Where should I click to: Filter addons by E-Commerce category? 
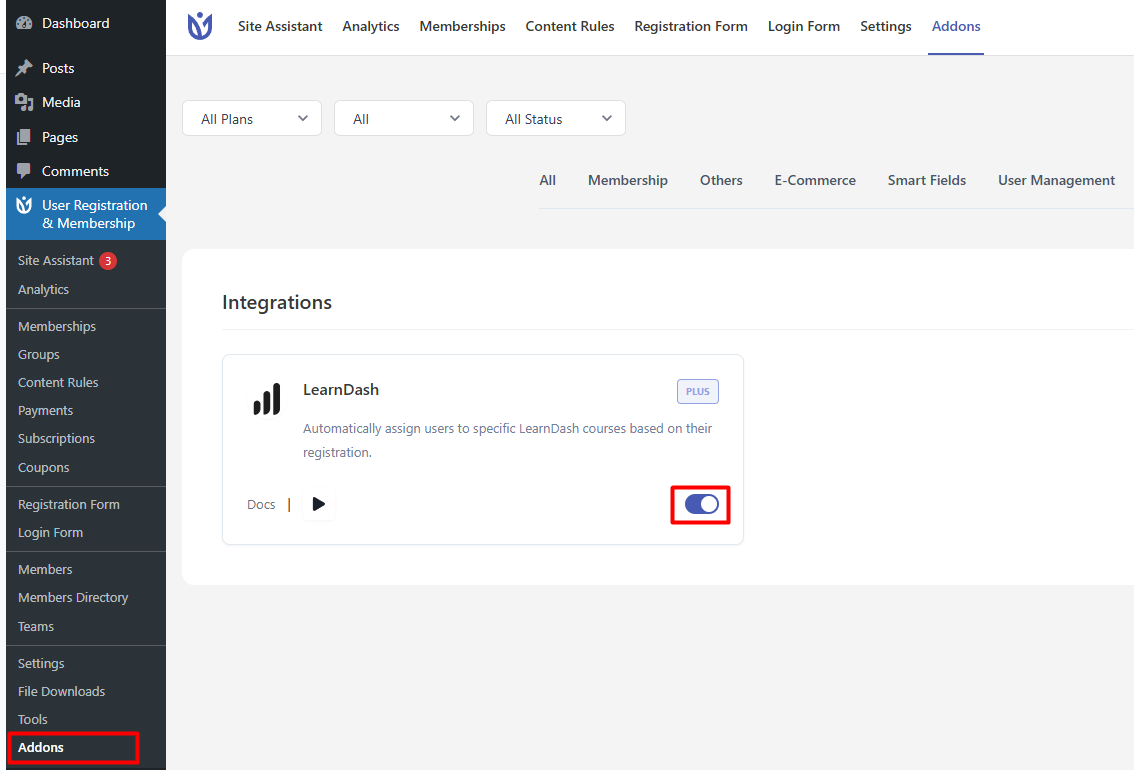coord(815,180)
